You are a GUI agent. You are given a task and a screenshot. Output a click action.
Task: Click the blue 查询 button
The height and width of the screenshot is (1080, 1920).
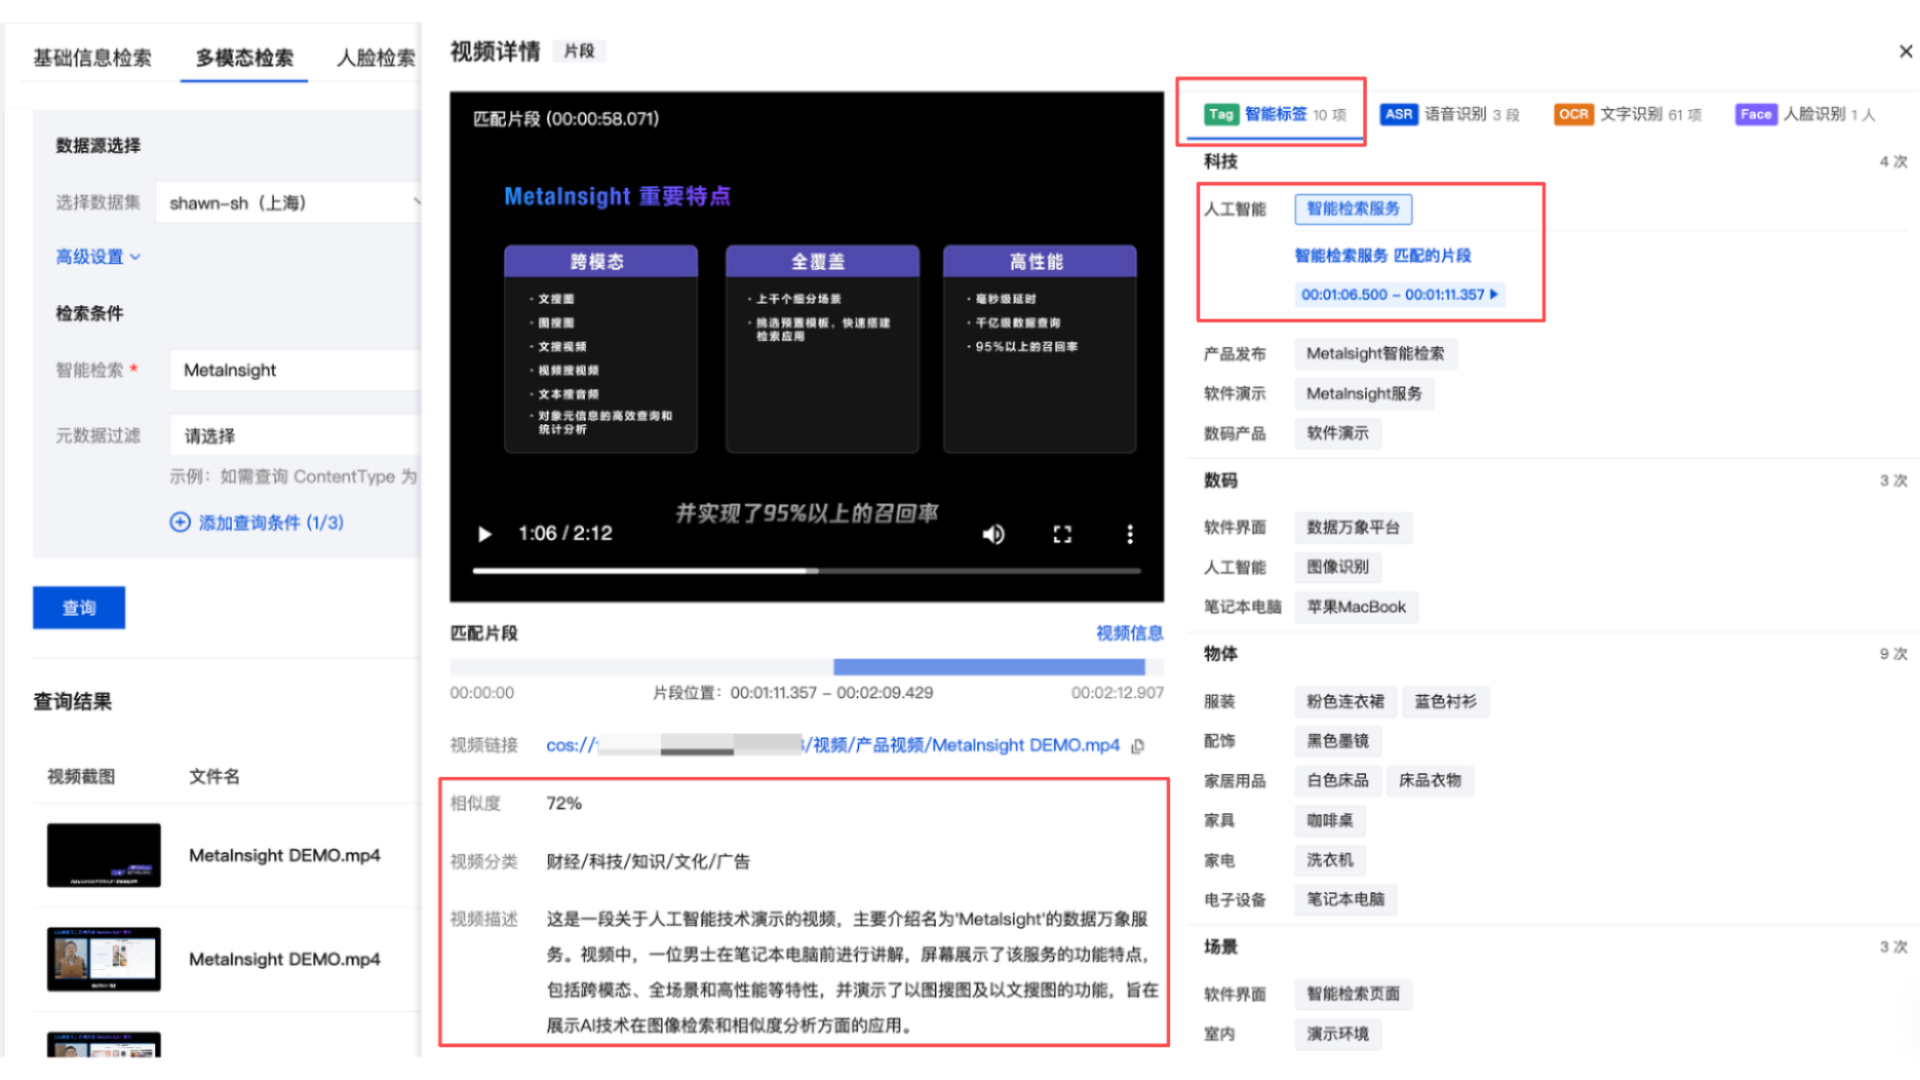[x=79, y=608]
